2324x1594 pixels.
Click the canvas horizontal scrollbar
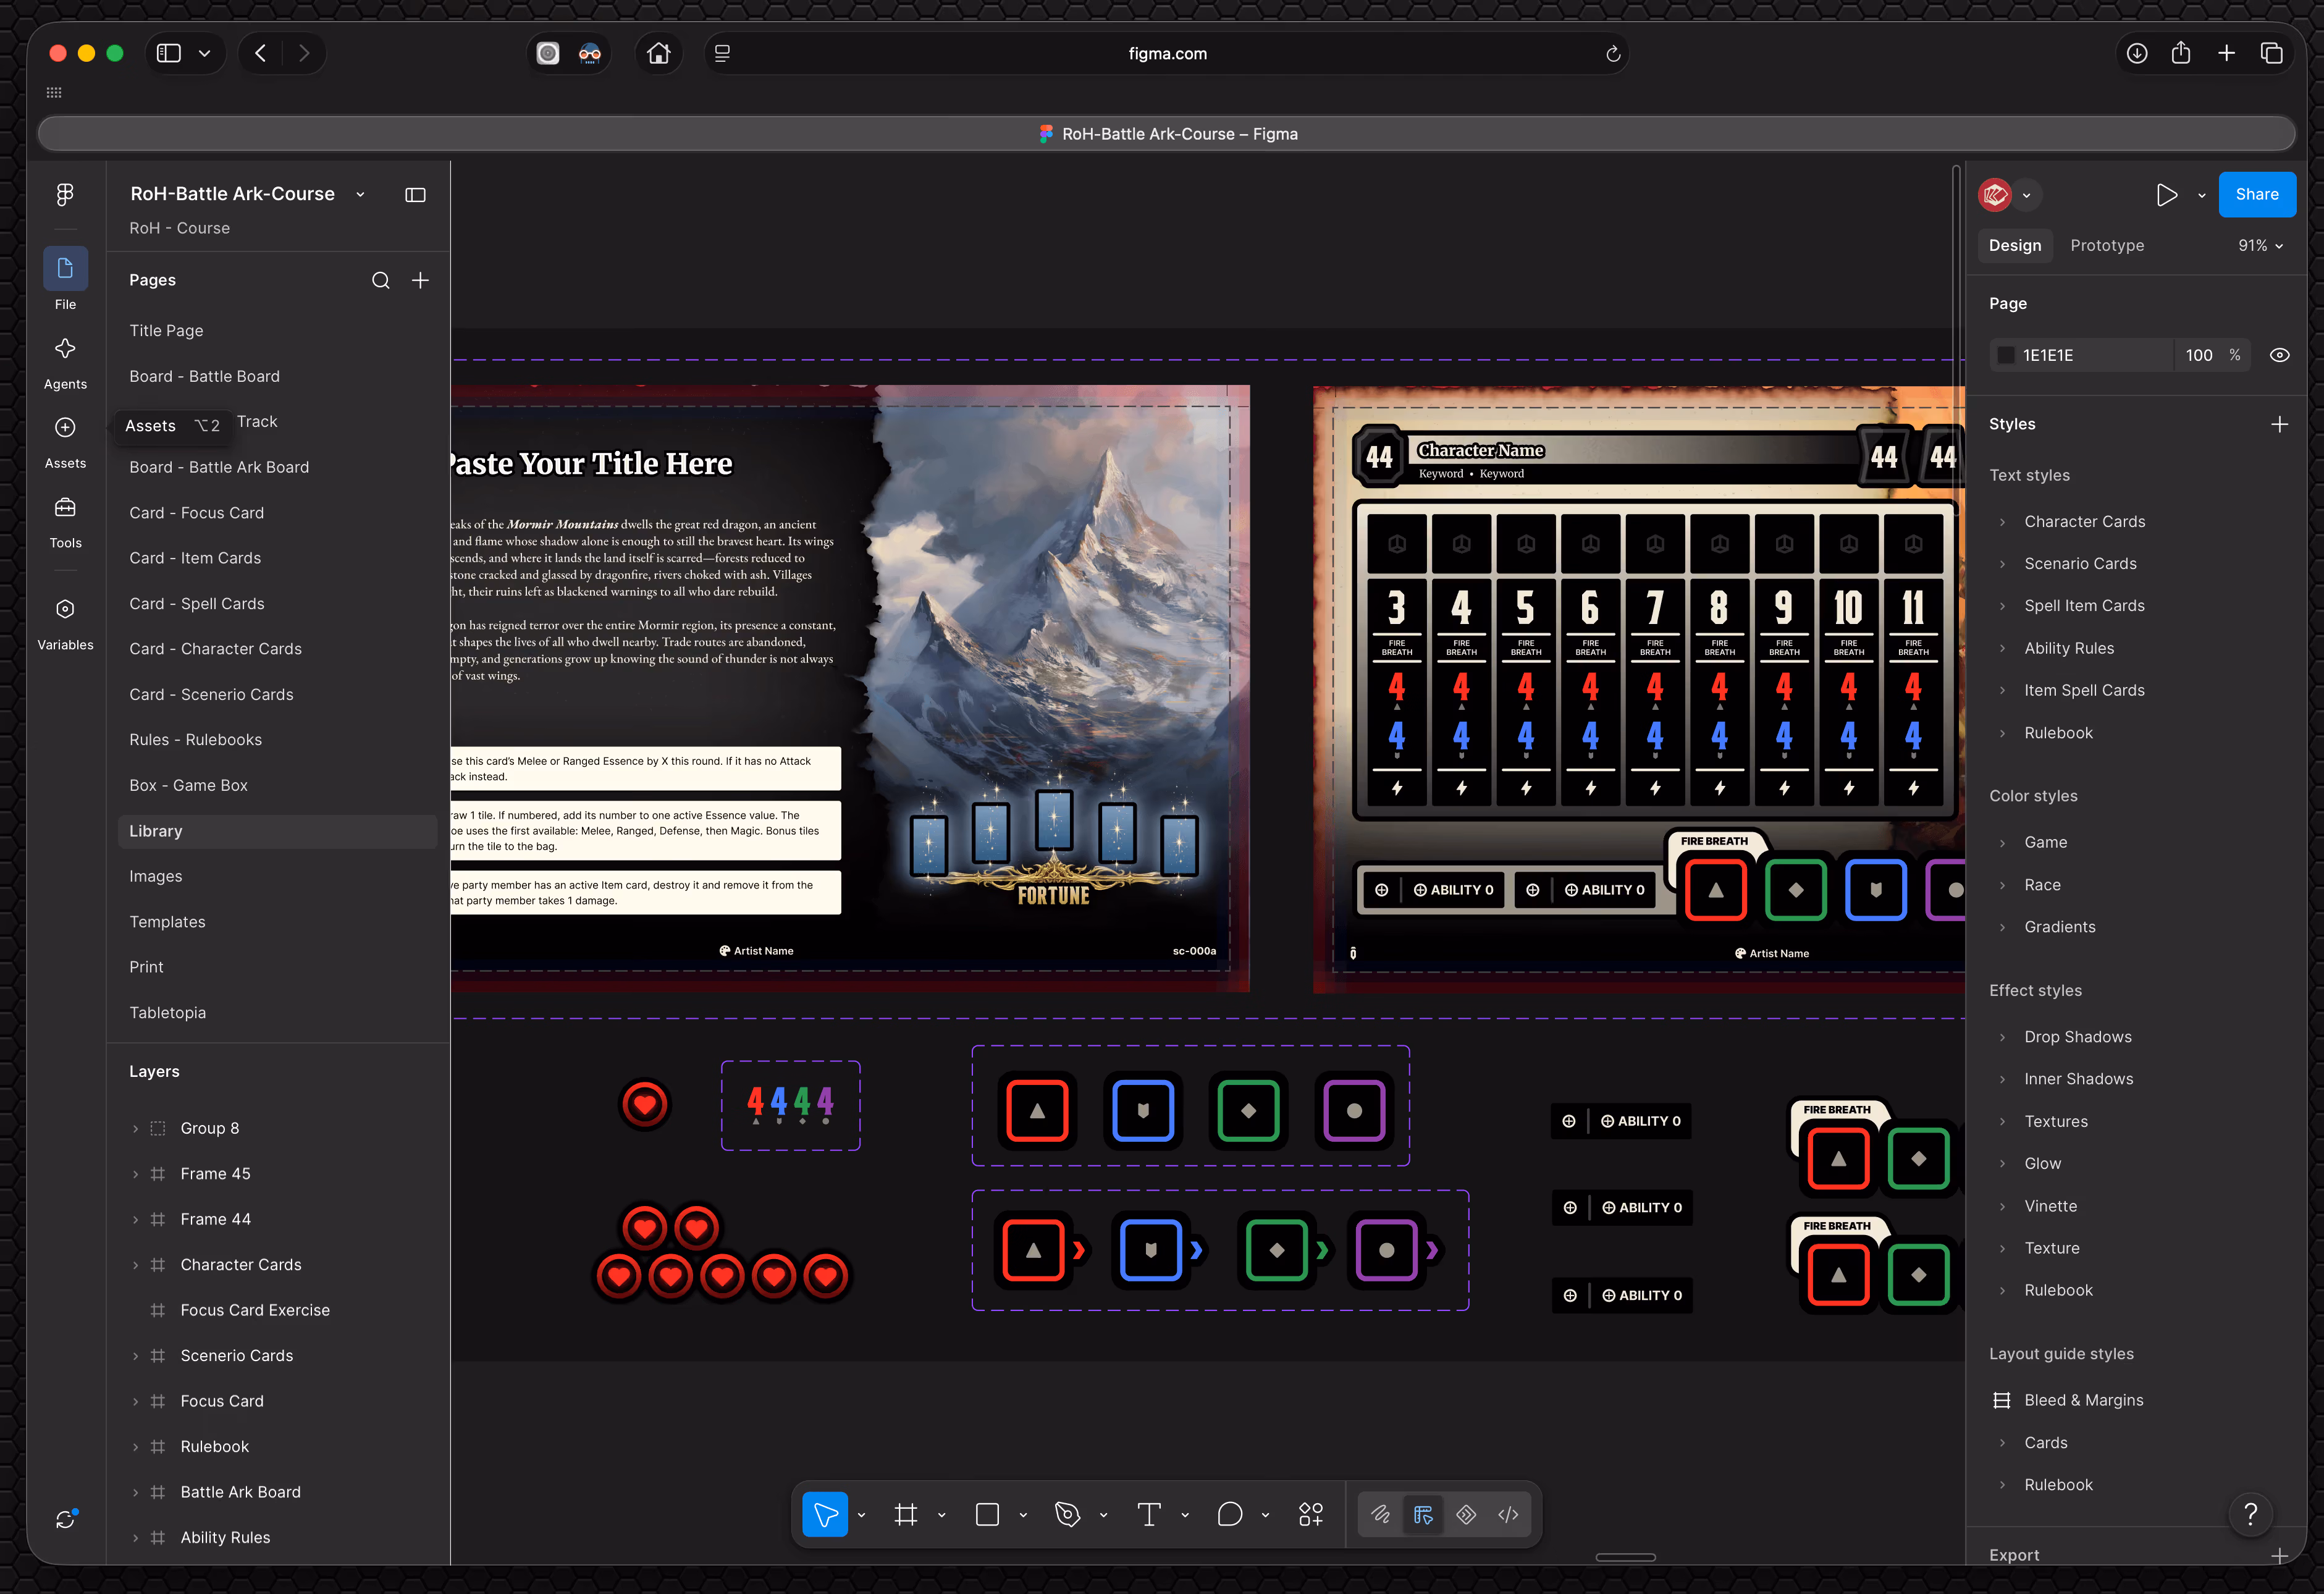pyautogui.click(x=1625, y=1557)
